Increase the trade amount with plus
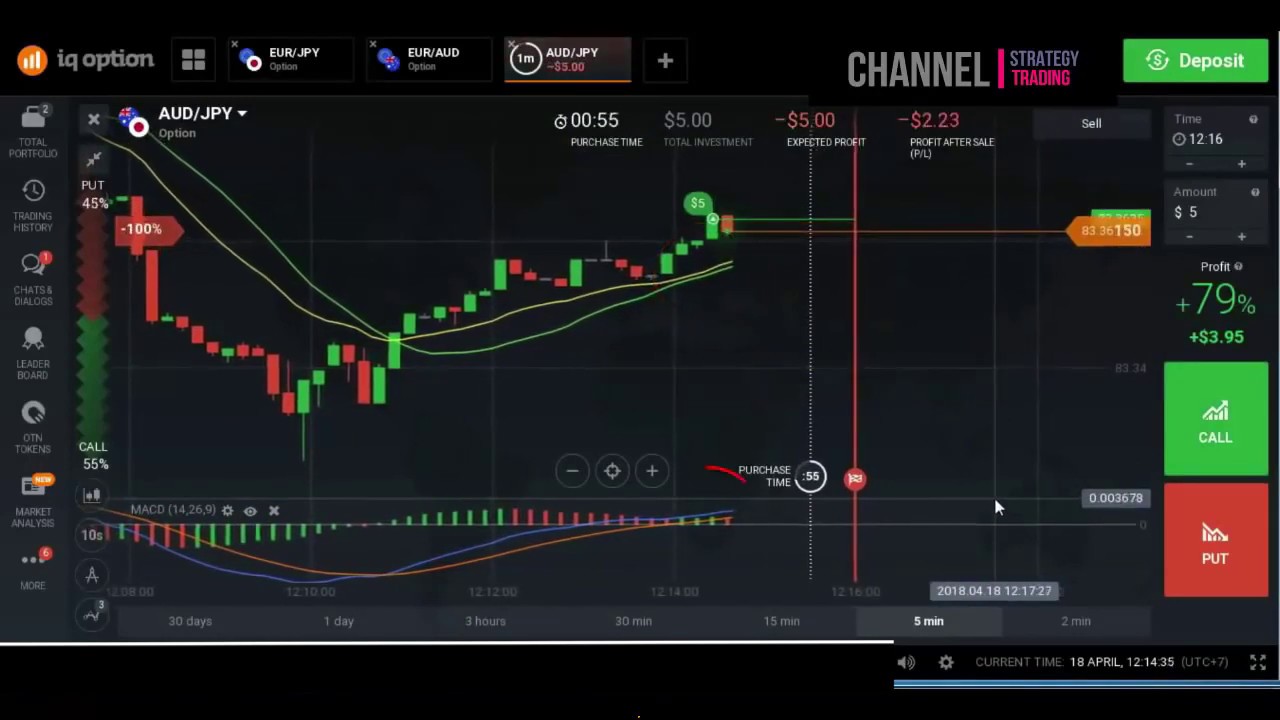 pos(1242,237)
